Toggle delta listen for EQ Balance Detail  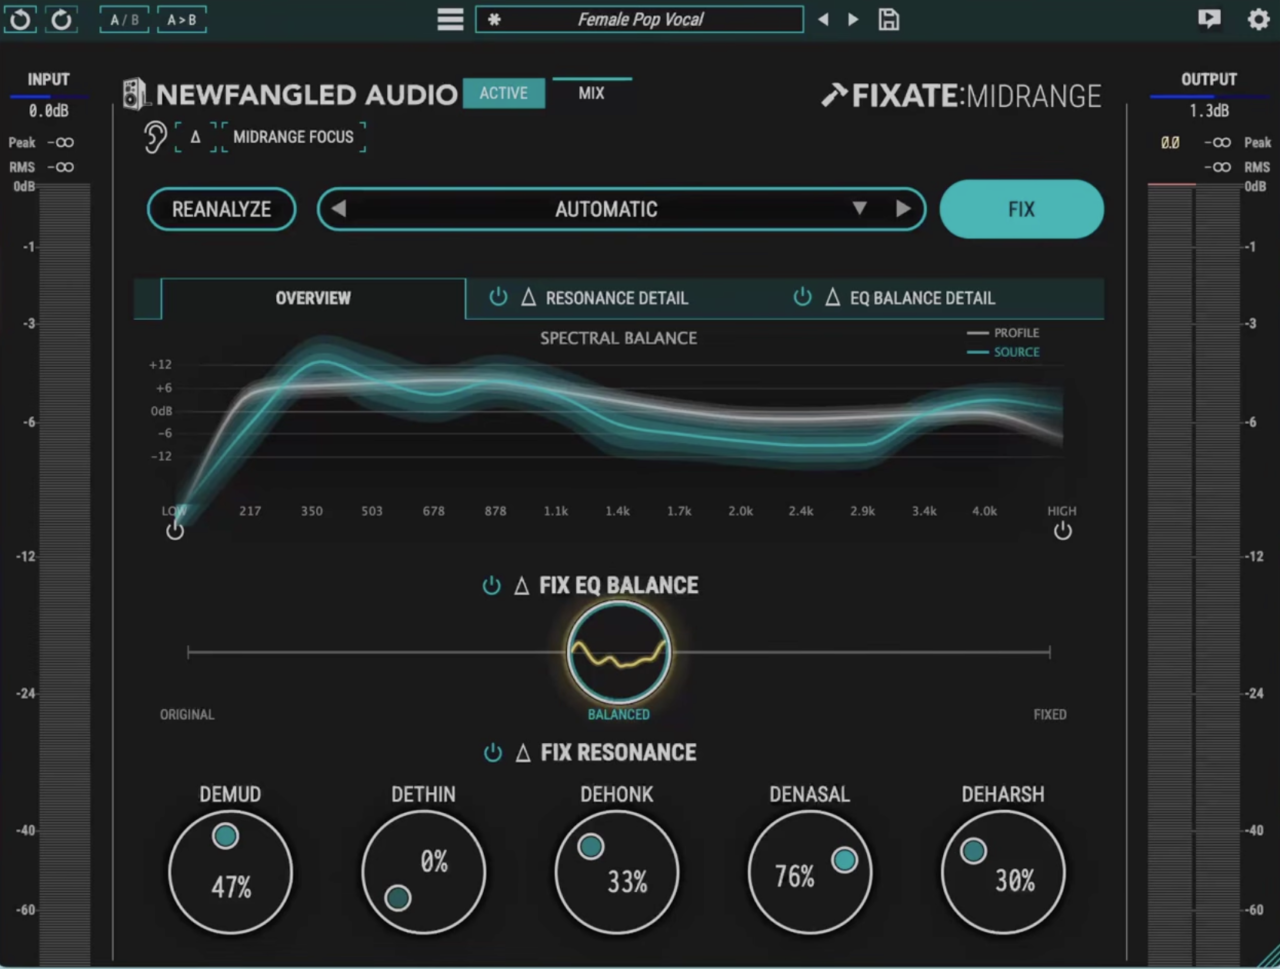(832, 297)
